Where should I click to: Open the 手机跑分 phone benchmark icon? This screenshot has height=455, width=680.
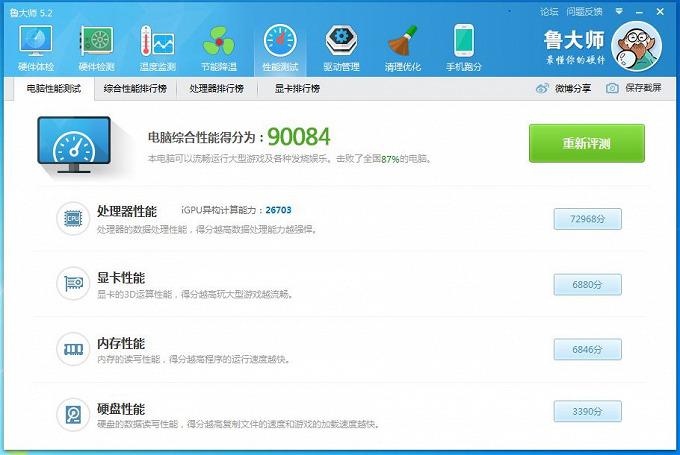463,48
